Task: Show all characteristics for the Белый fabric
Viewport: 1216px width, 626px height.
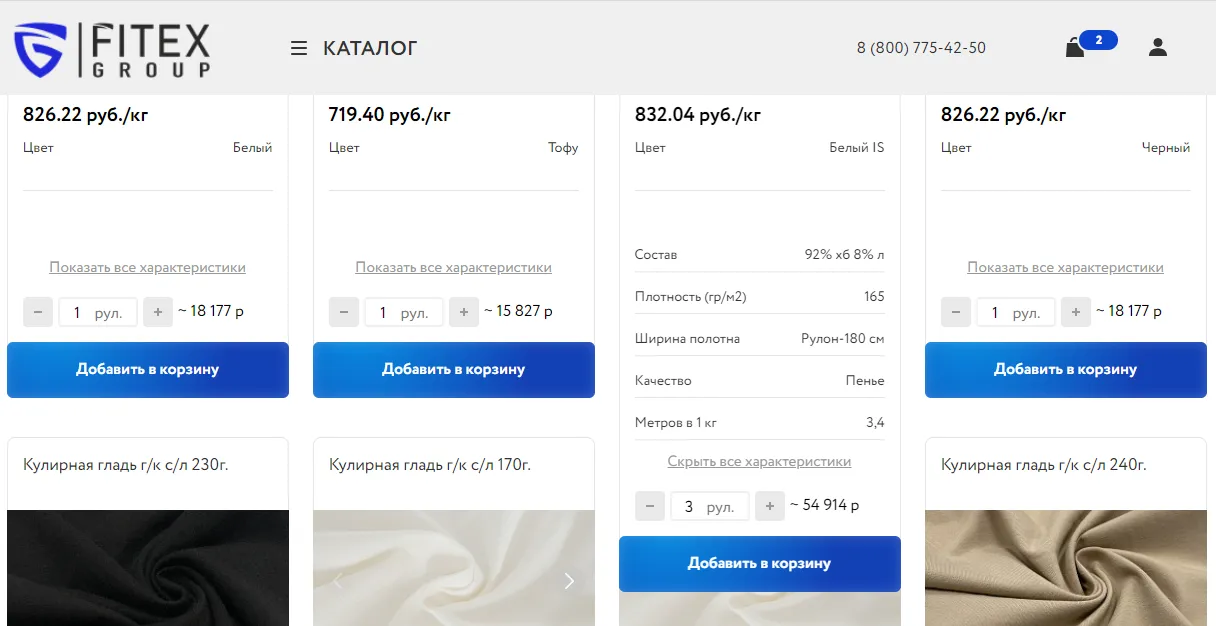Action: [147, 267]
